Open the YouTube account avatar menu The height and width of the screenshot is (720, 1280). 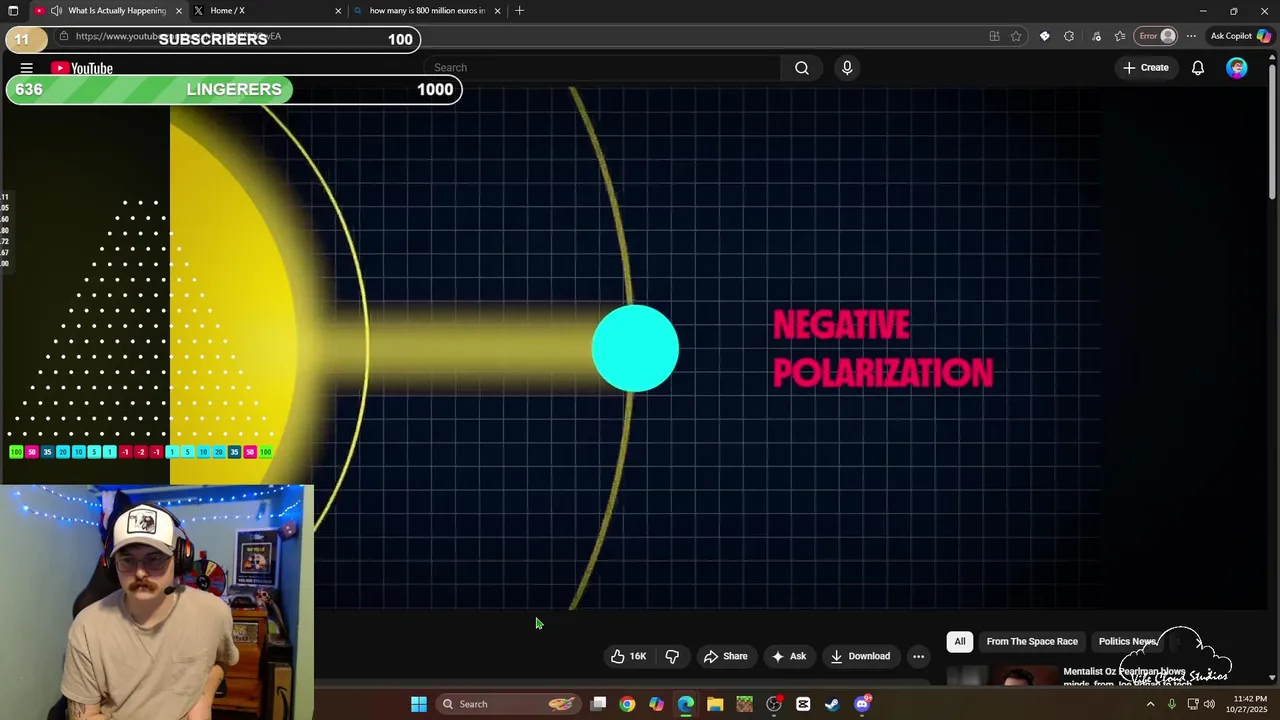pos(1237,68)
